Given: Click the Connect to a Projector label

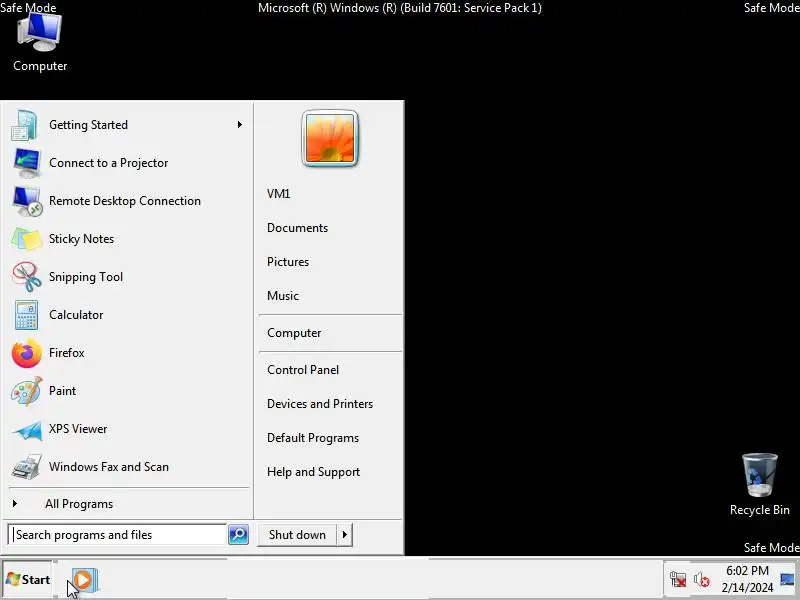Looking at the screenshot, I should click(109, 163).
